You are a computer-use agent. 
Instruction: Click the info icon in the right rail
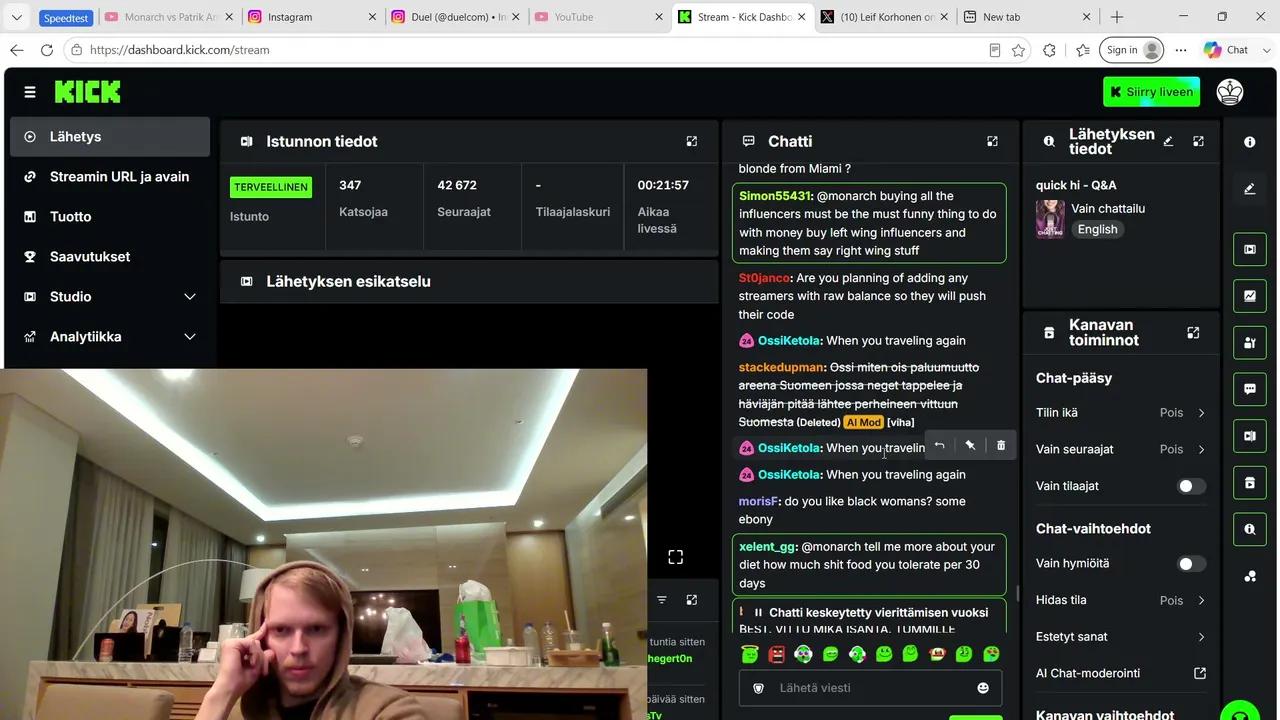[x=1250, y=142]
